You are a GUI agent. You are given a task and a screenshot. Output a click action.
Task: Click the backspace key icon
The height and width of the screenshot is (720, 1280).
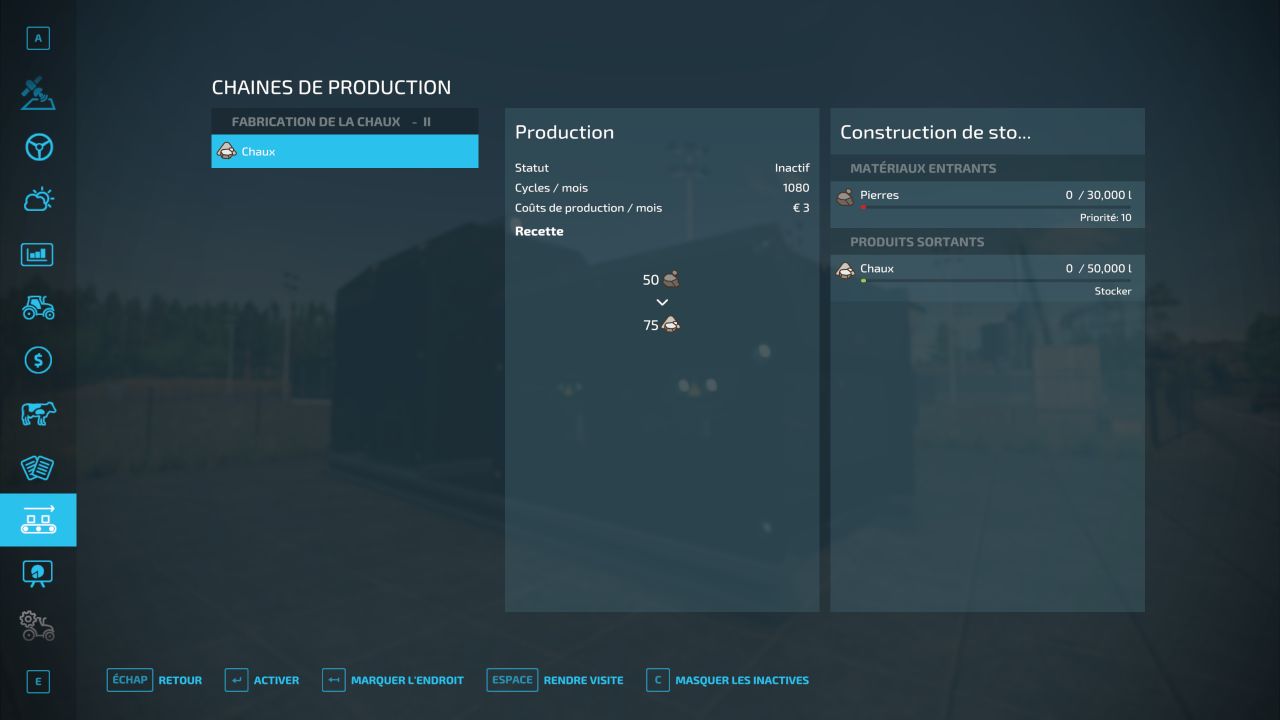[334, 680]
